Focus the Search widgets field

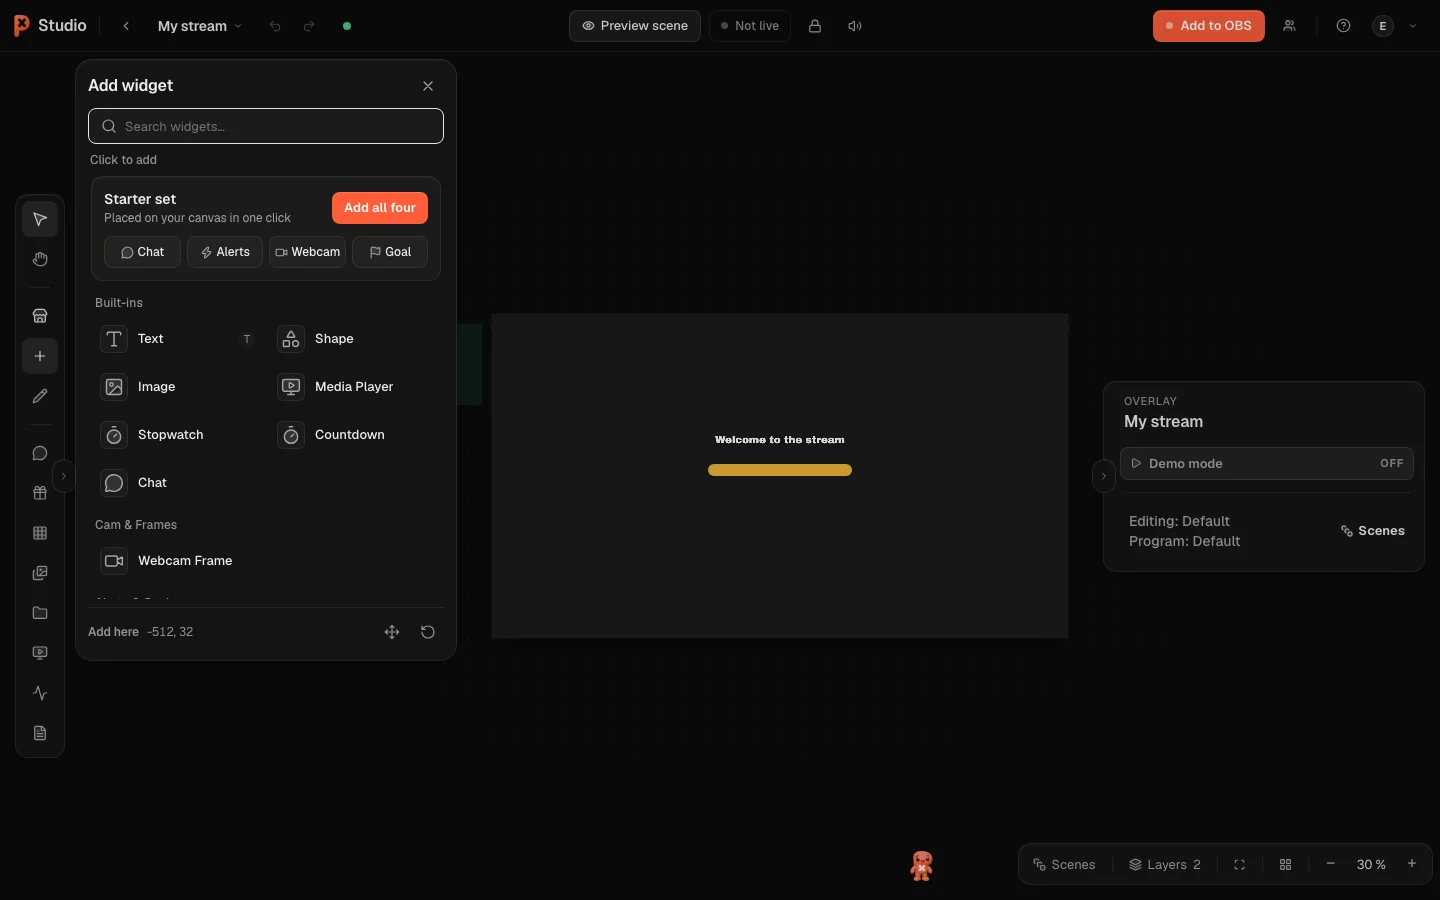coord(266,126)
